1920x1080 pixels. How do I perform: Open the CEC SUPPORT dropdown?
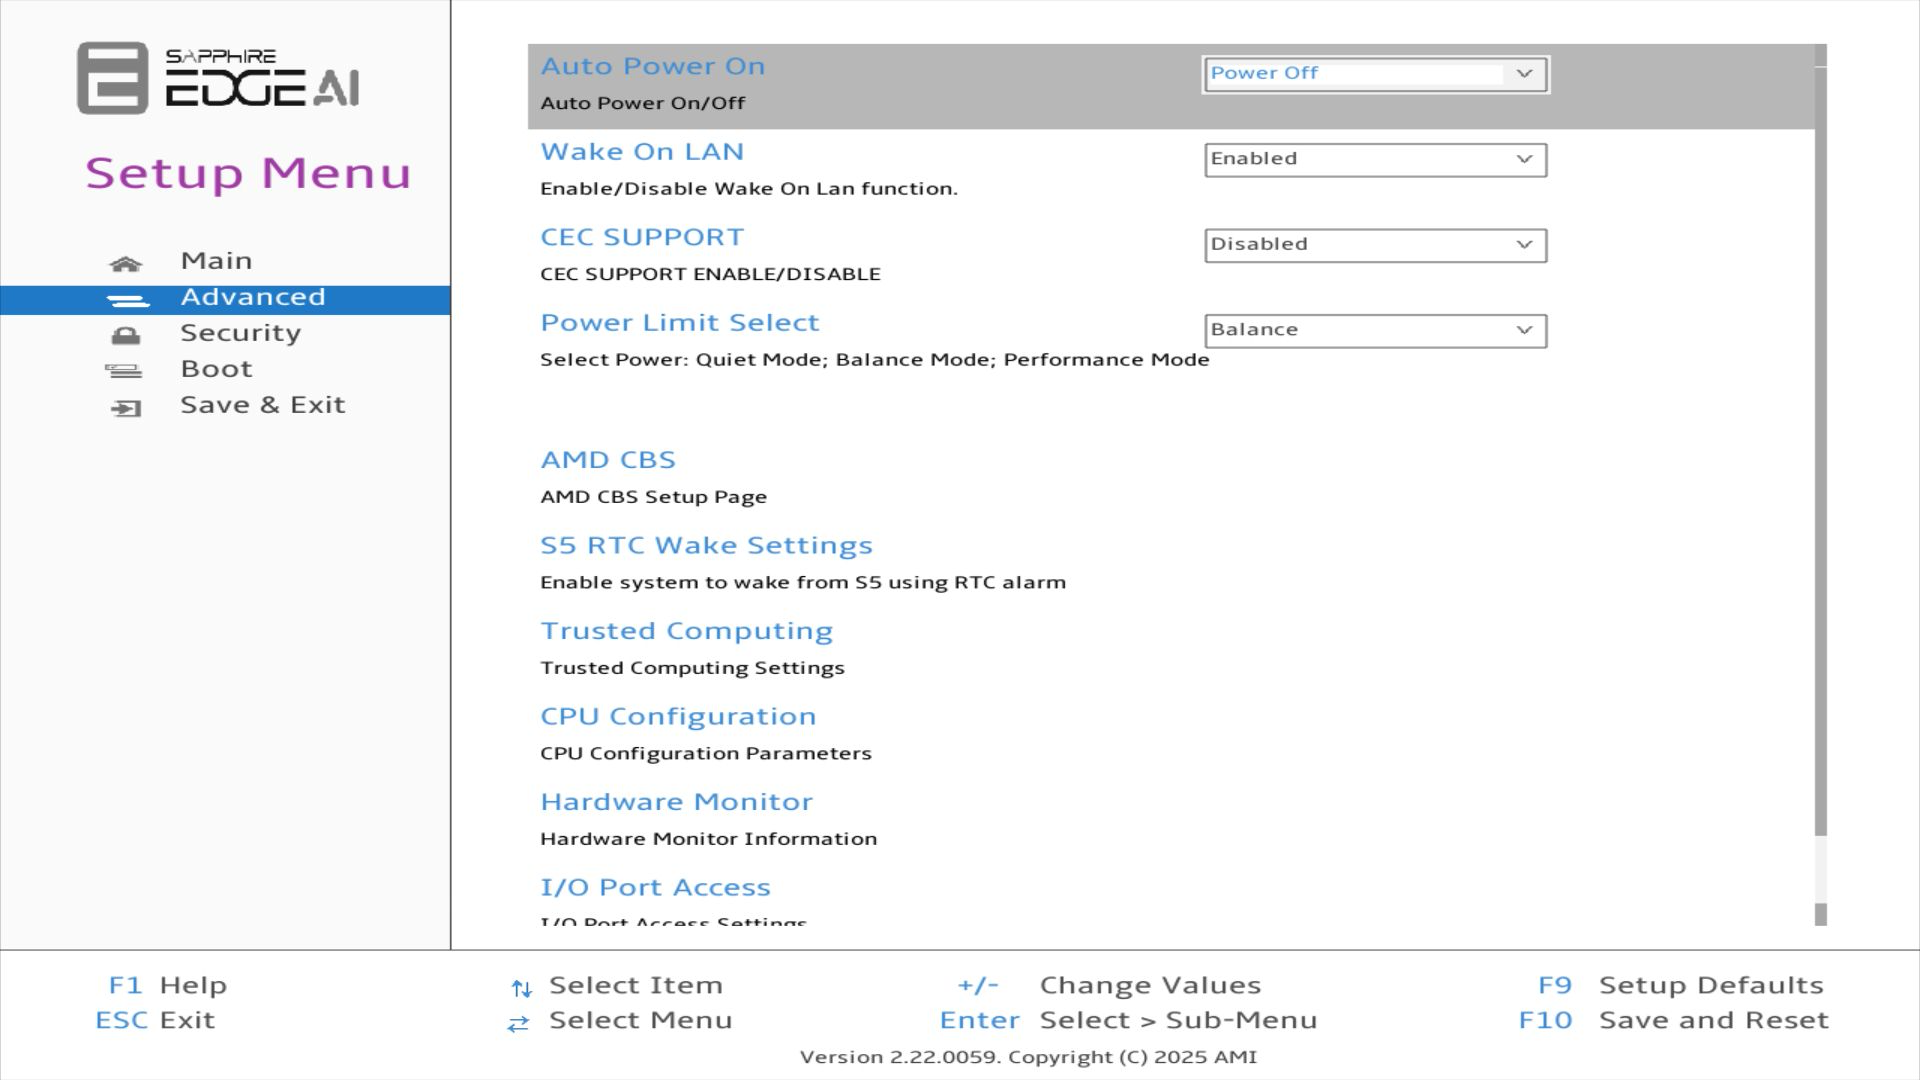point(1375,245)
